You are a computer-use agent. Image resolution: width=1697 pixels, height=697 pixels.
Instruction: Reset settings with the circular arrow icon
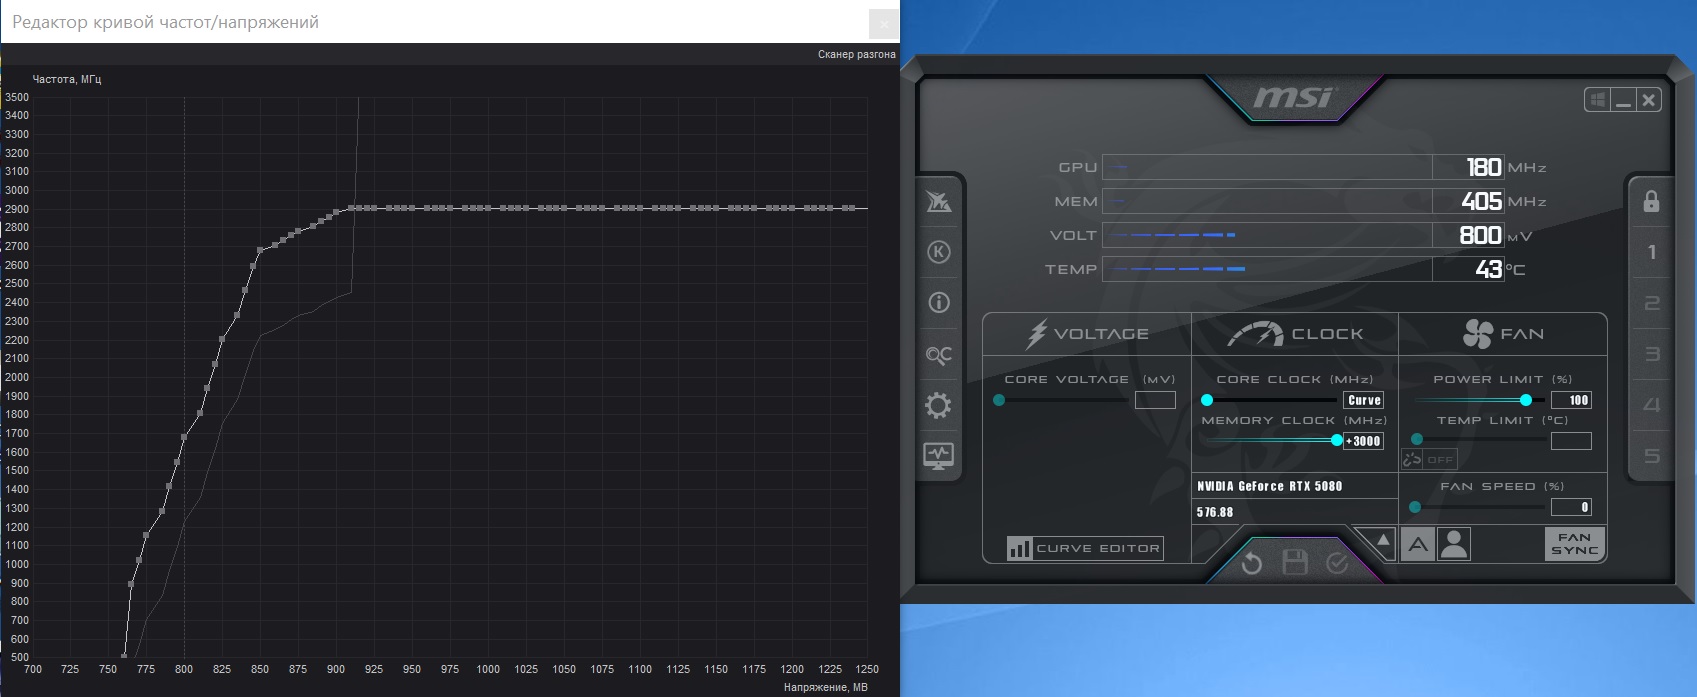[1251, 564]
